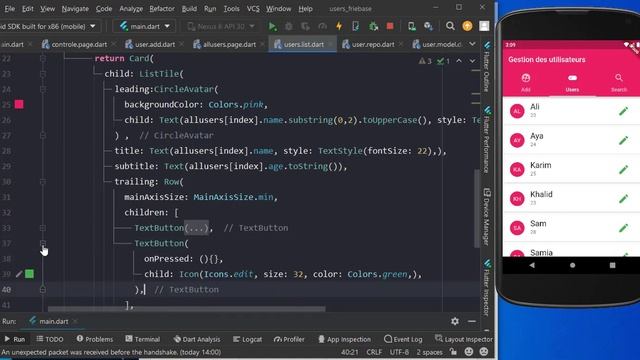Open the Navigate menu
The width and height of the screenshot is (640, 360).
75,9
